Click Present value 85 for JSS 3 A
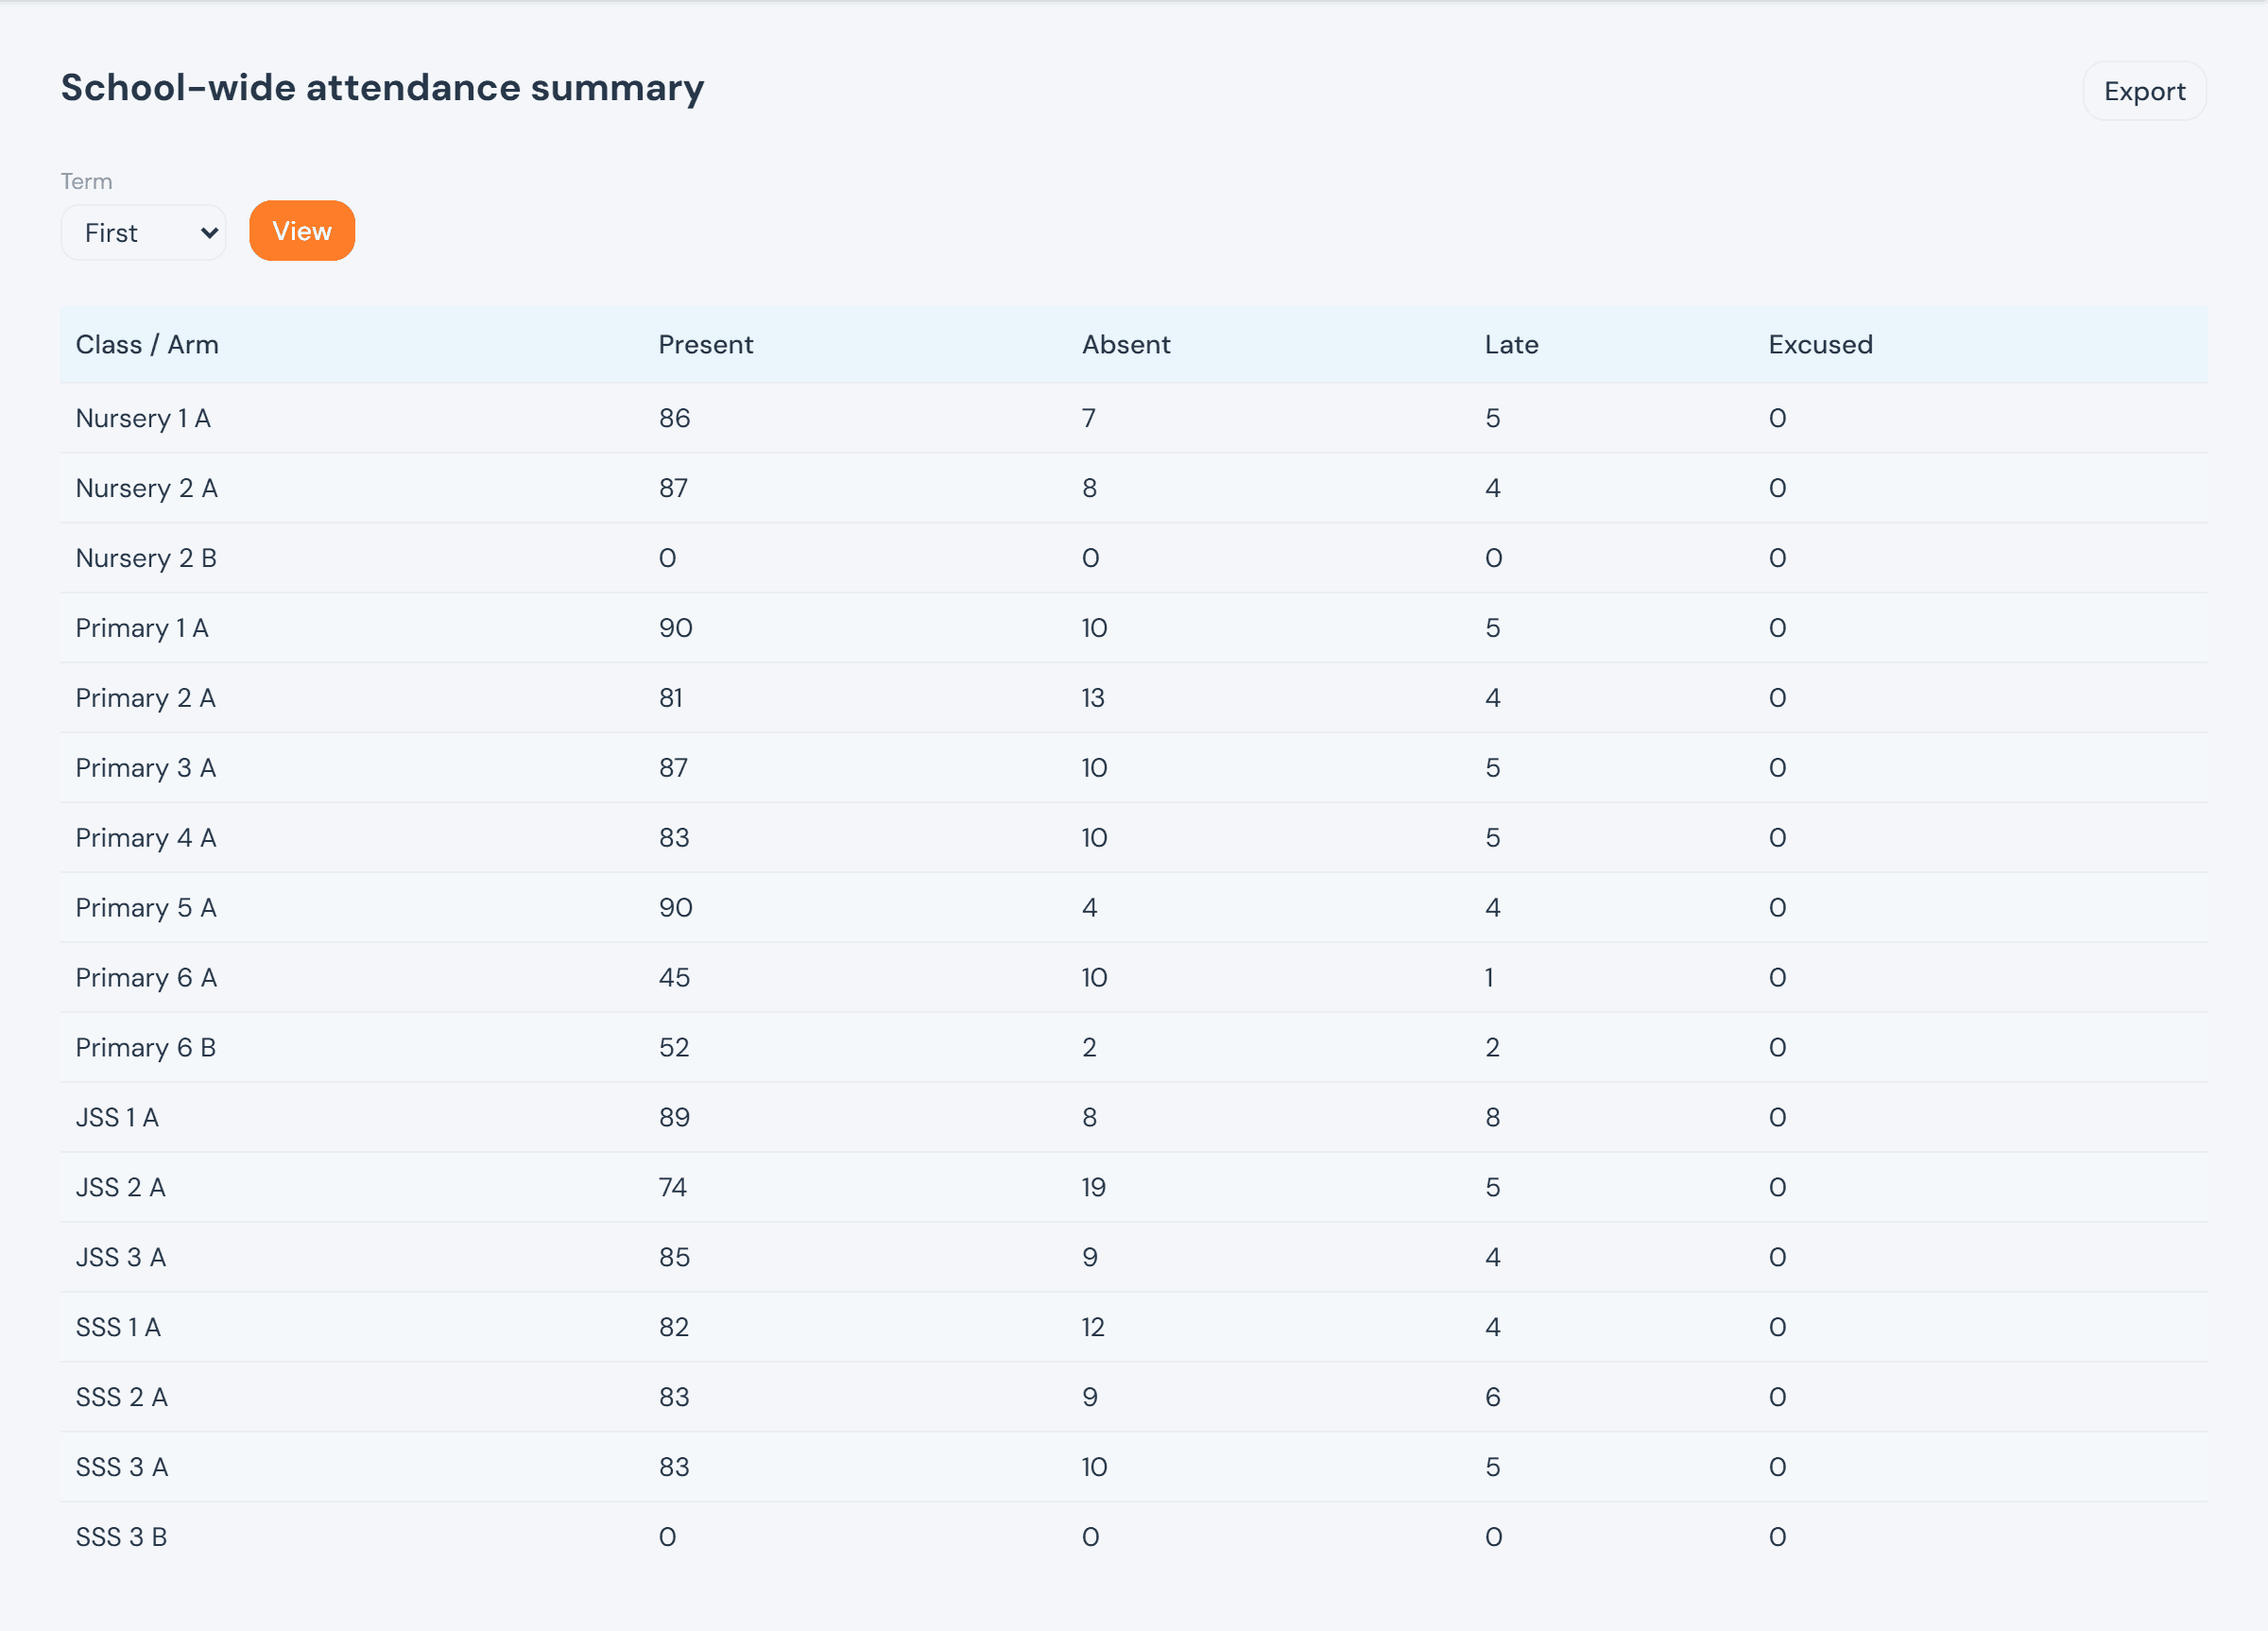Image resolution: width=2268 pixels, height=1631 pixels. 675,1258
